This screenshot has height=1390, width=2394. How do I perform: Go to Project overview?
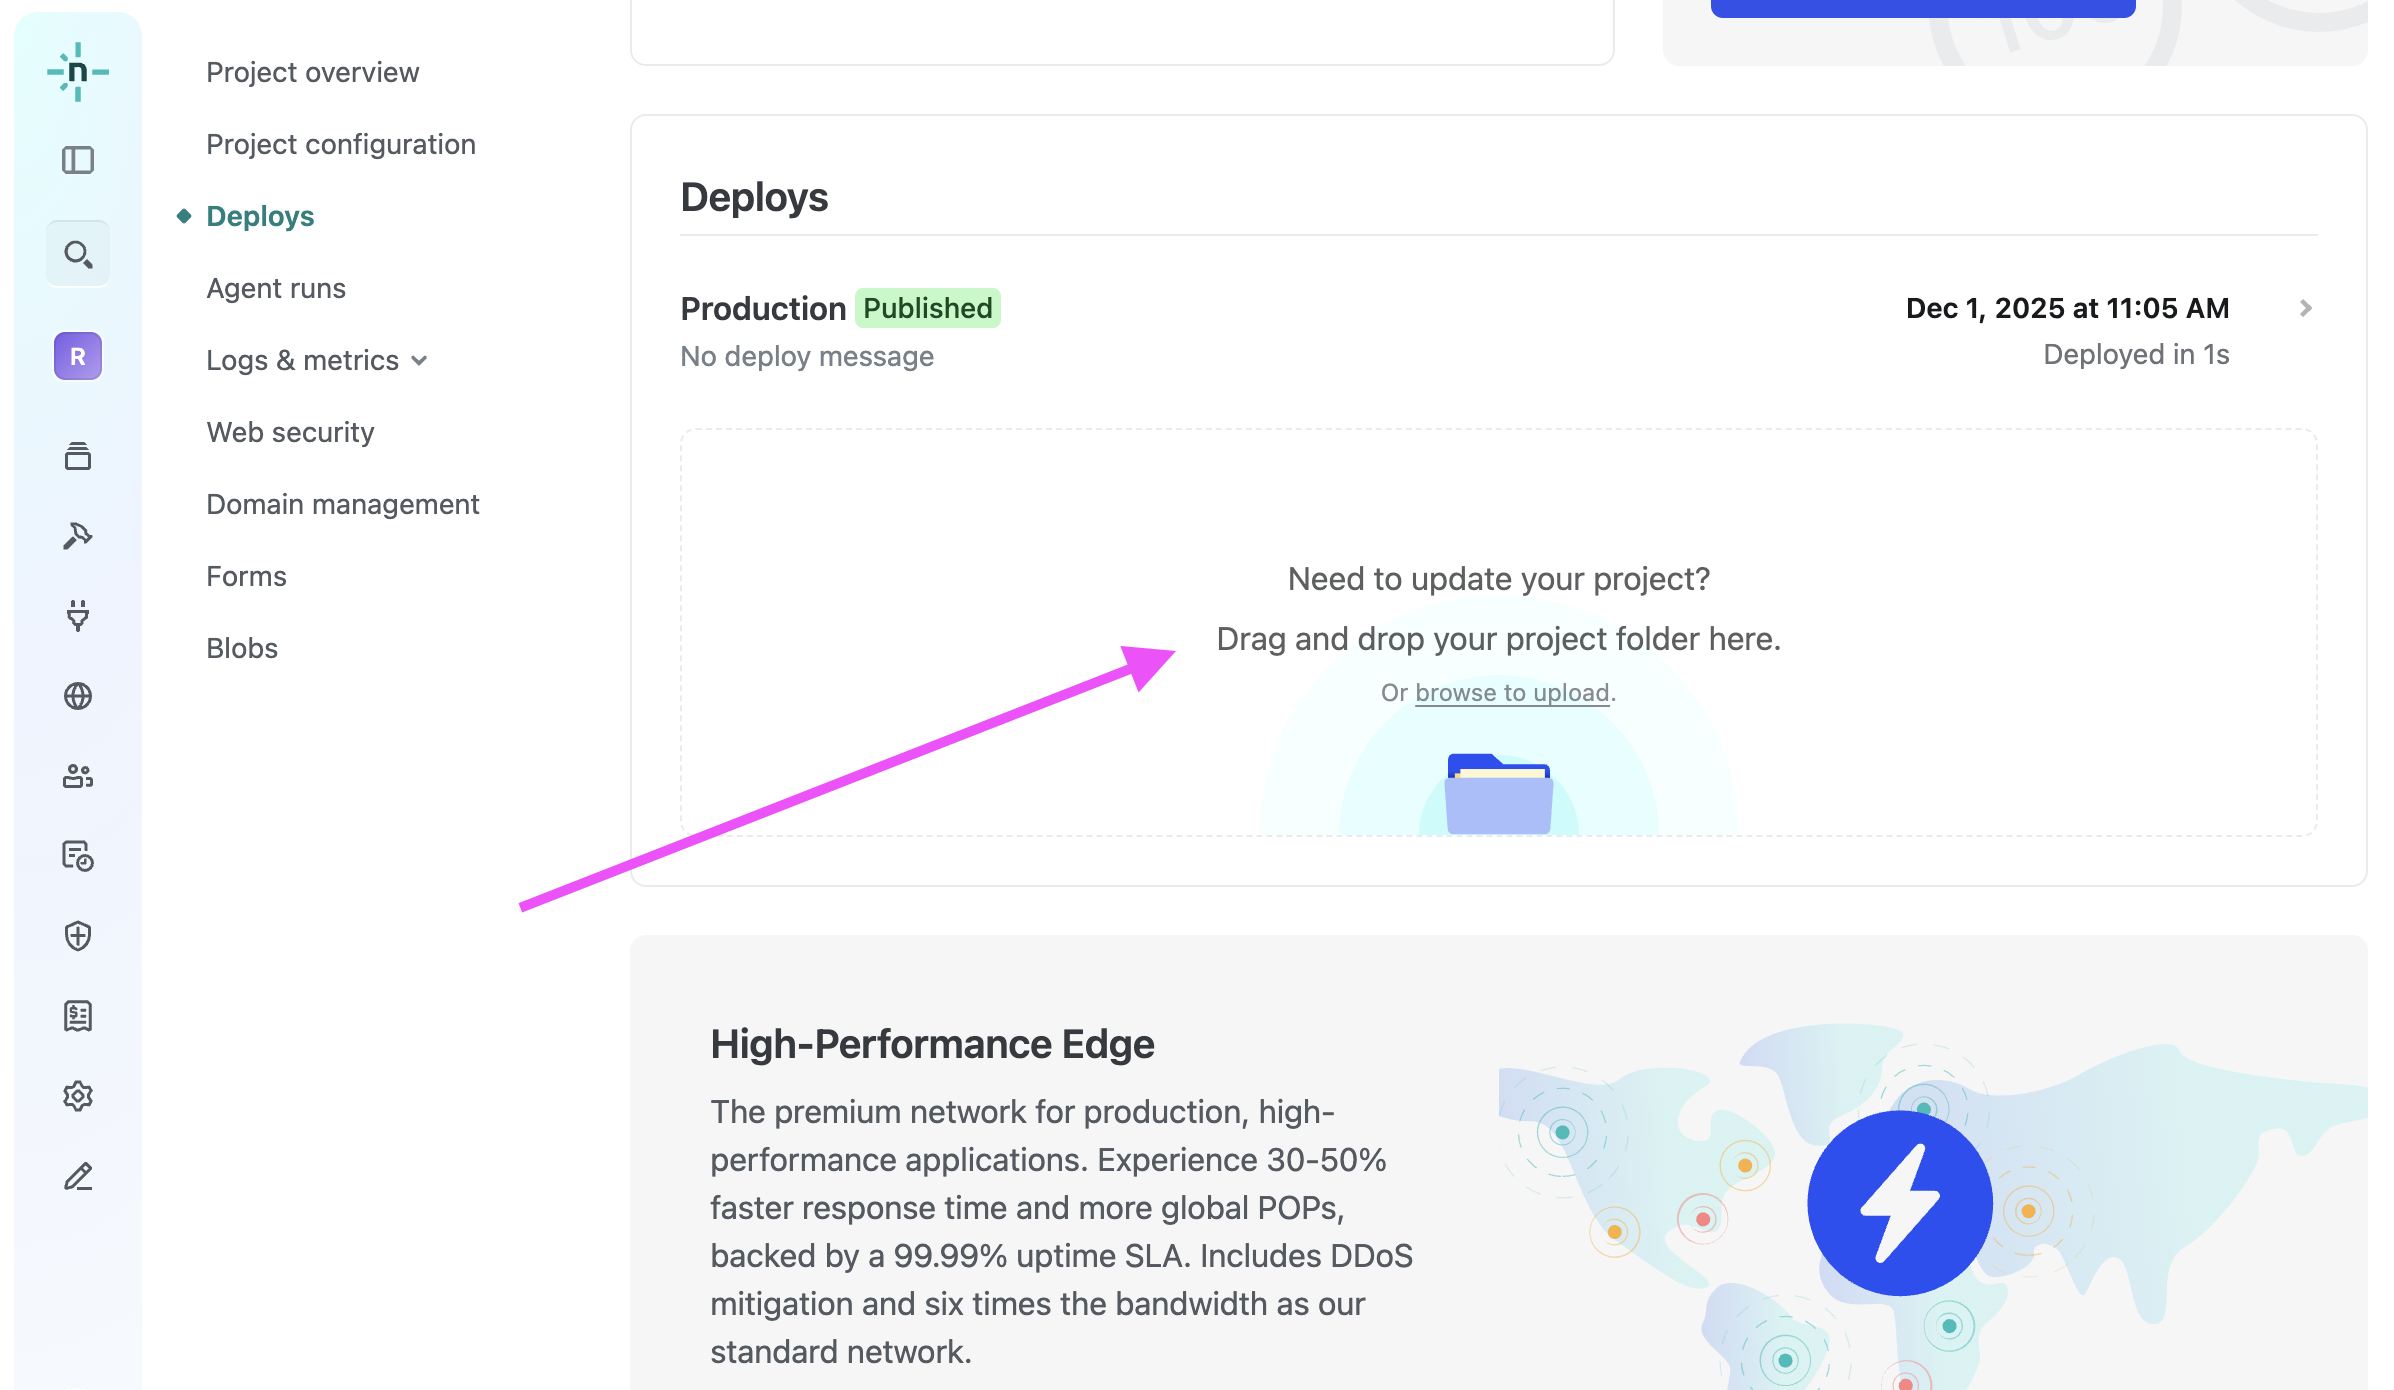pos(312,72)
